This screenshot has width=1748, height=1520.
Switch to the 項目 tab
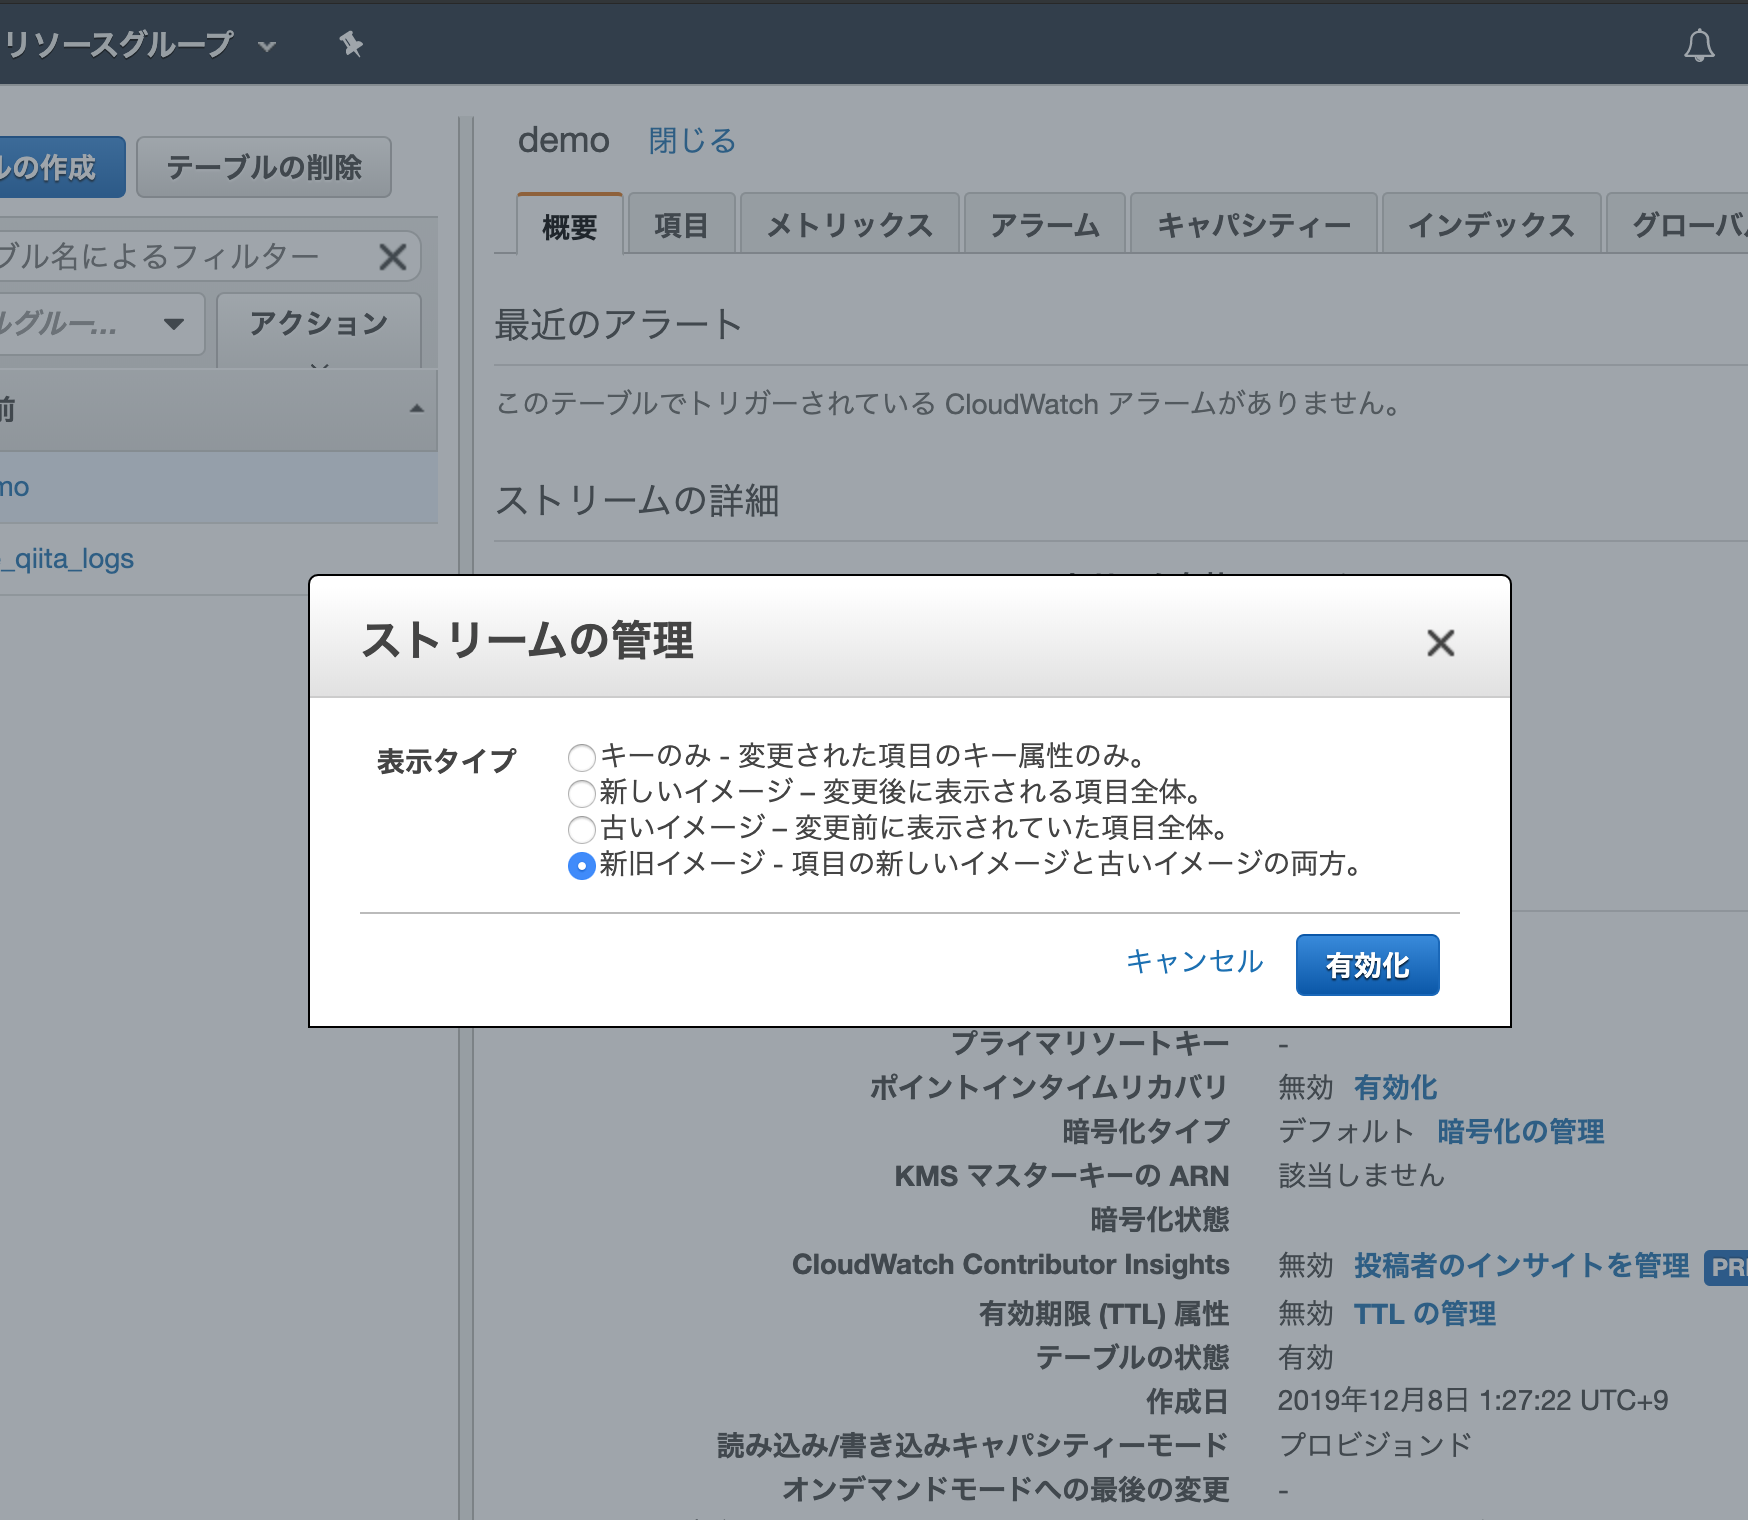coord(681,224)
